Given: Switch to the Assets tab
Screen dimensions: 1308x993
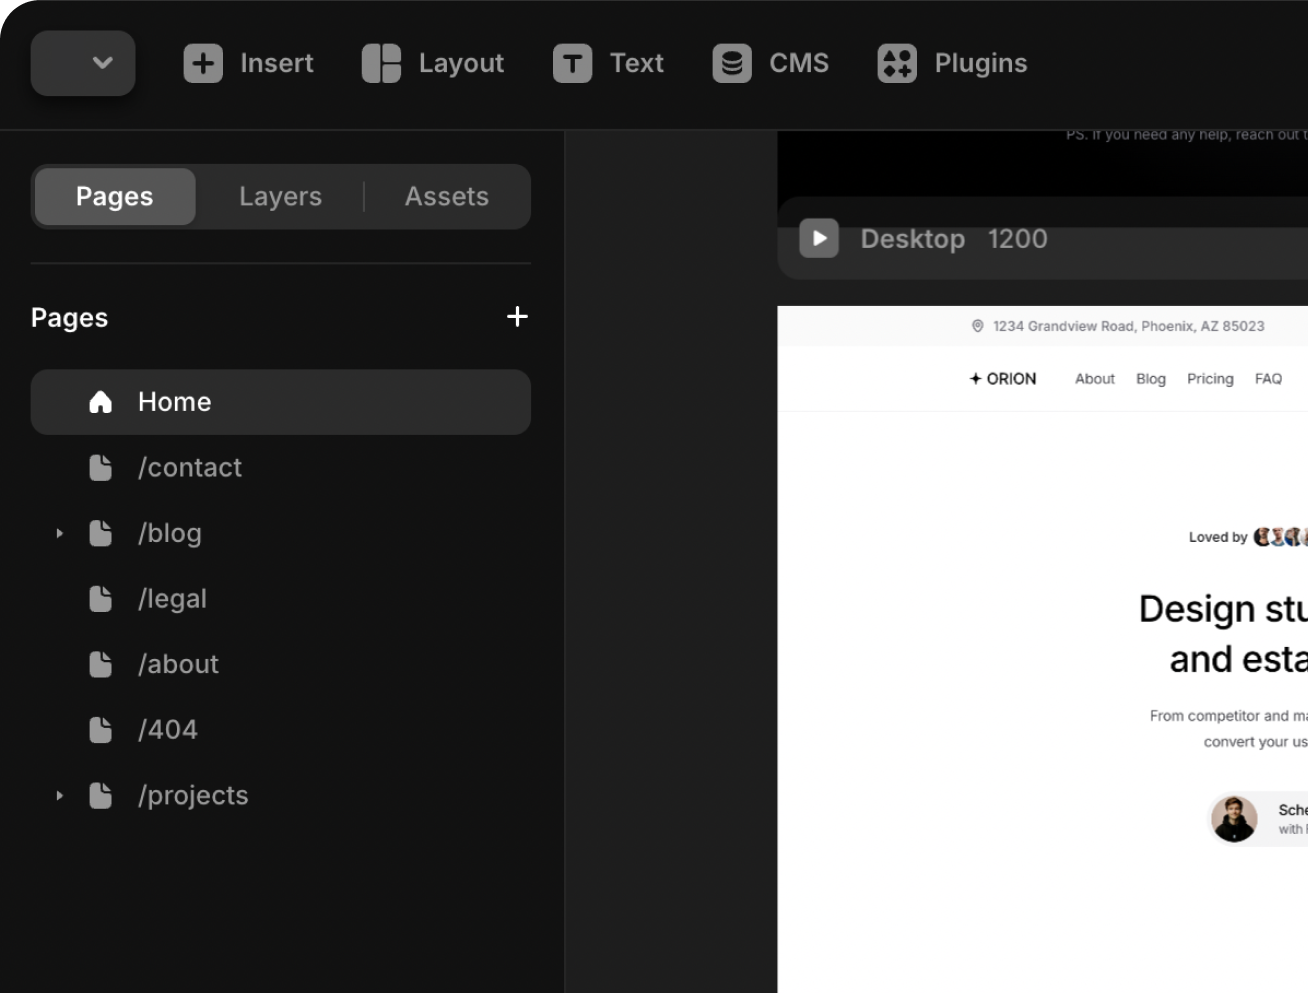Looking at the screenshot, I should coord(446,196).
